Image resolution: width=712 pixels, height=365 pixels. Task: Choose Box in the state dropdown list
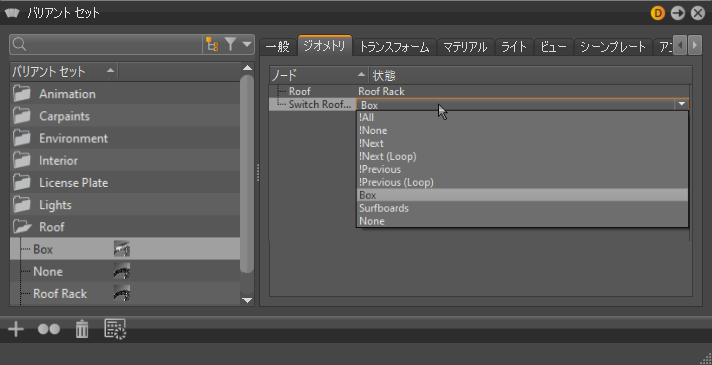click(522, 195)
